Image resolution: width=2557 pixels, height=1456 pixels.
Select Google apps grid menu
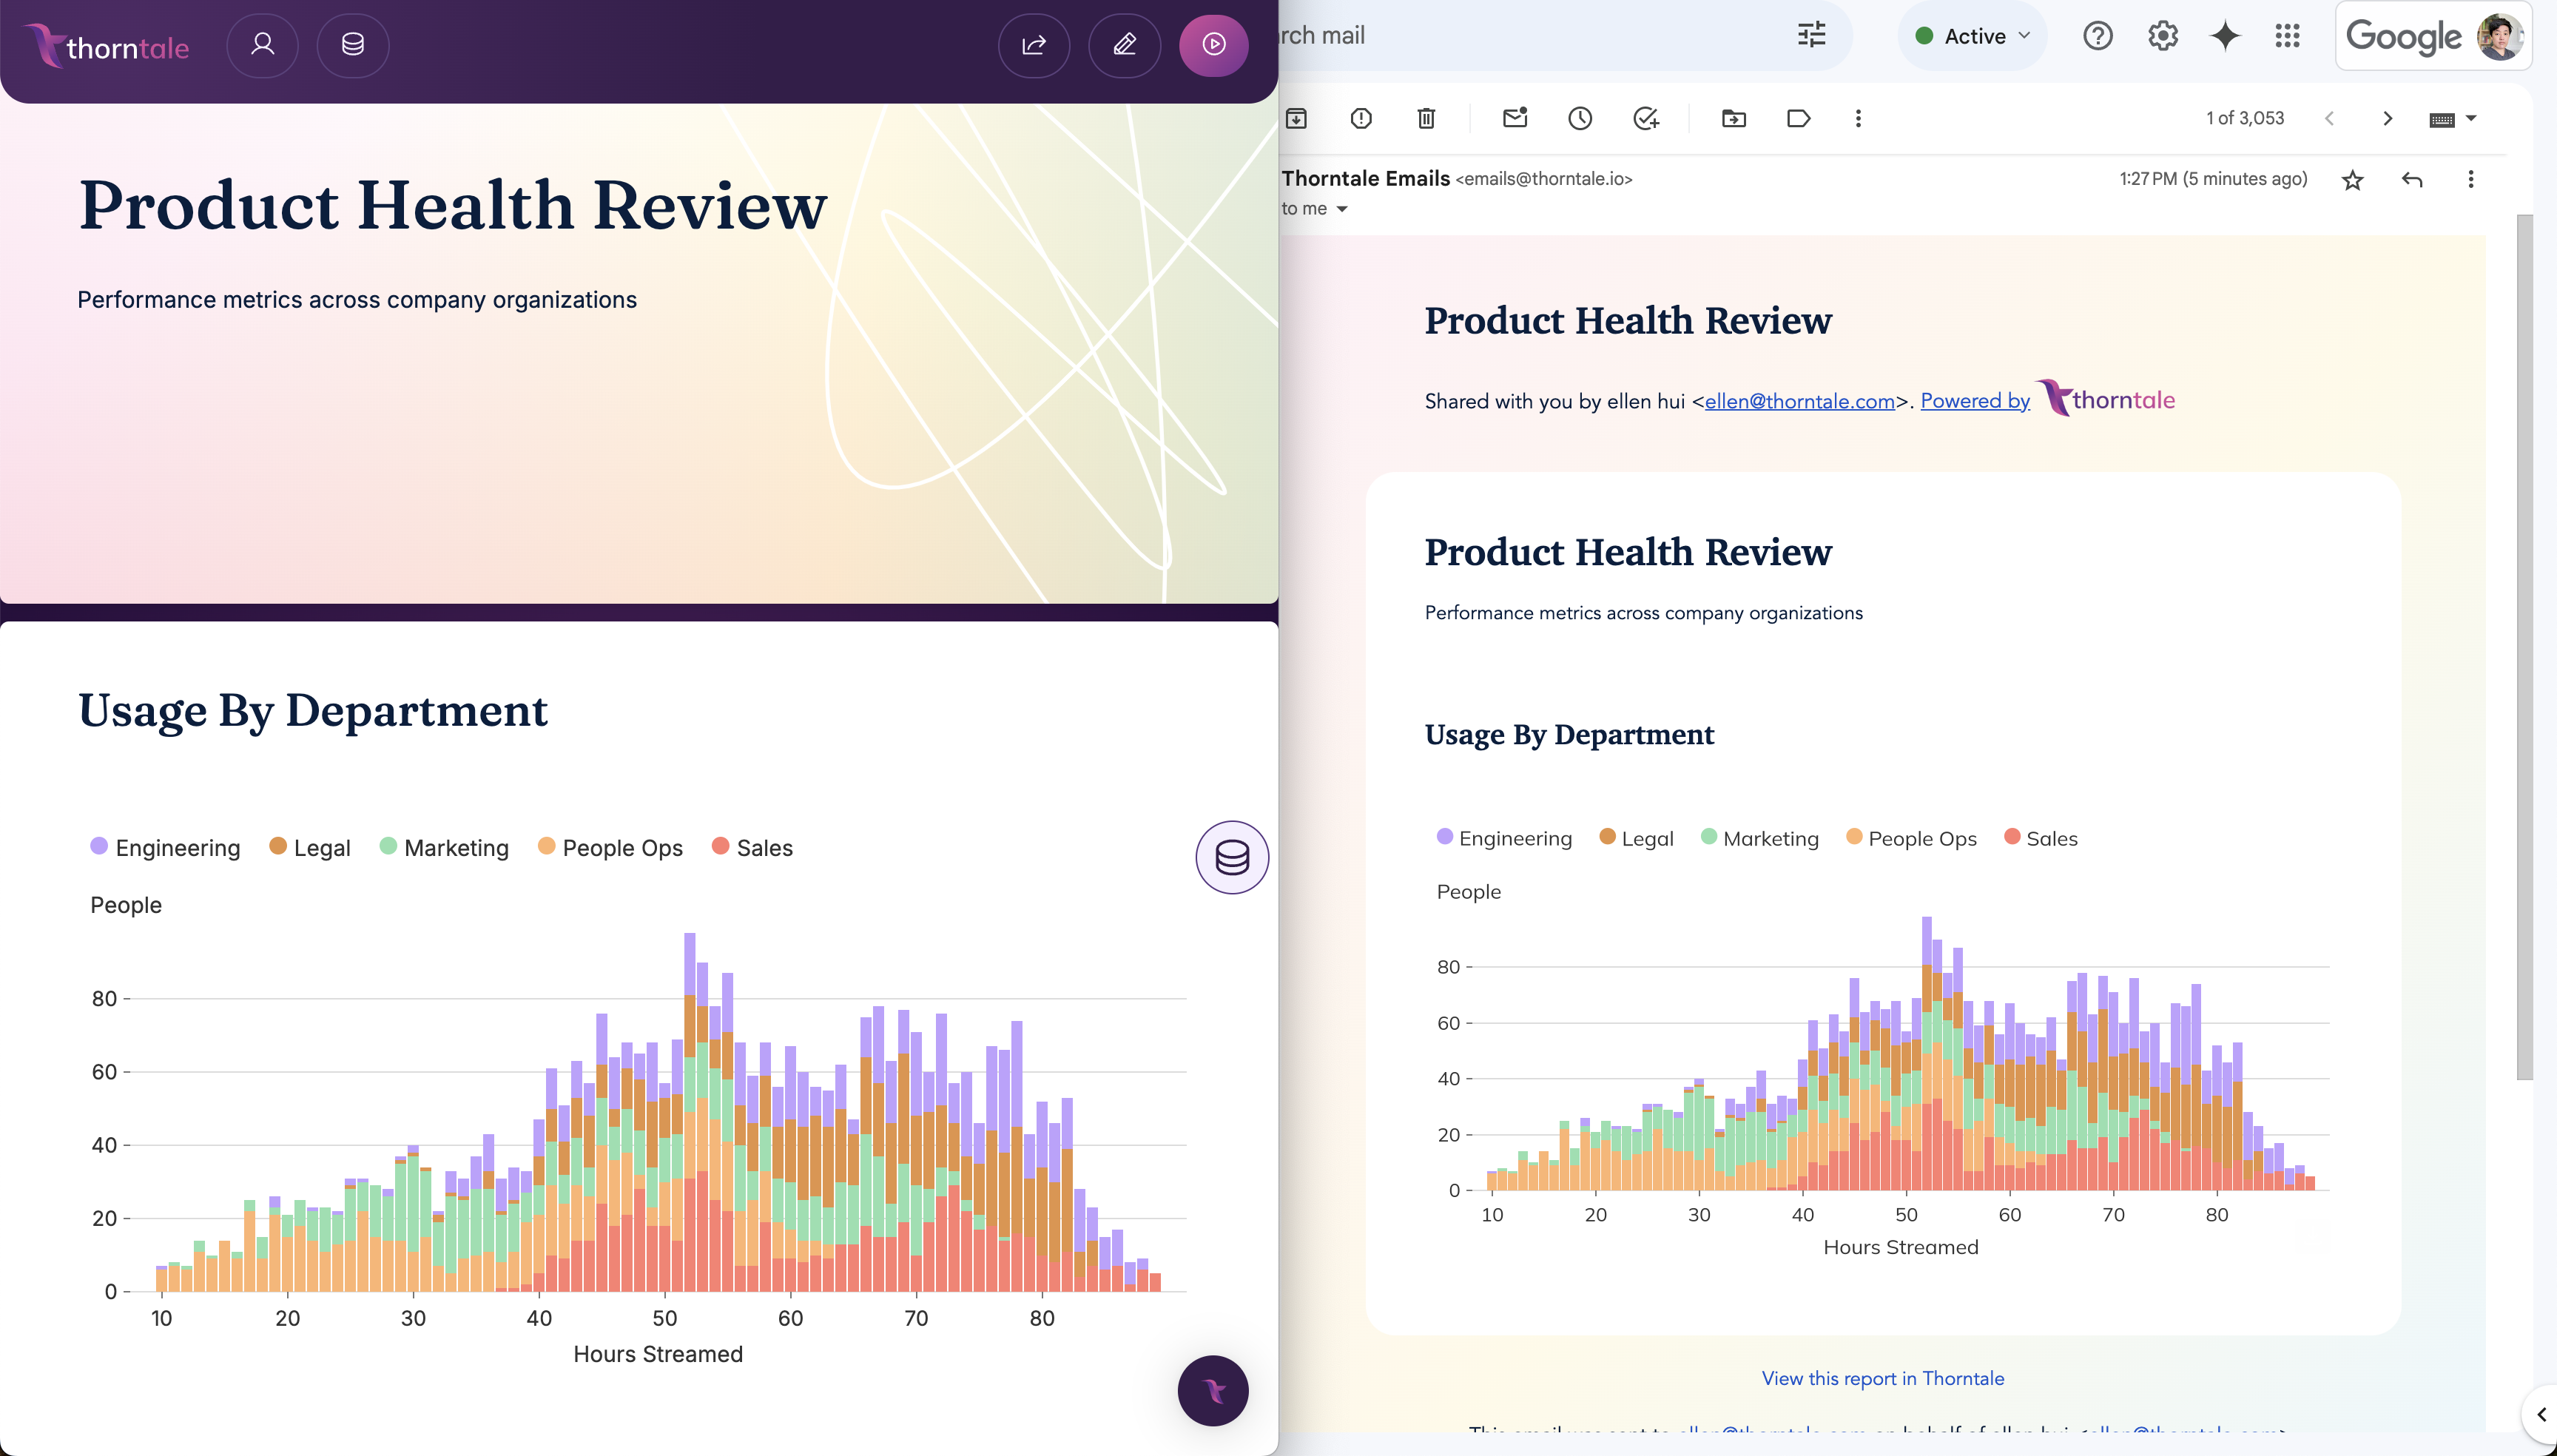point(2285,33)
